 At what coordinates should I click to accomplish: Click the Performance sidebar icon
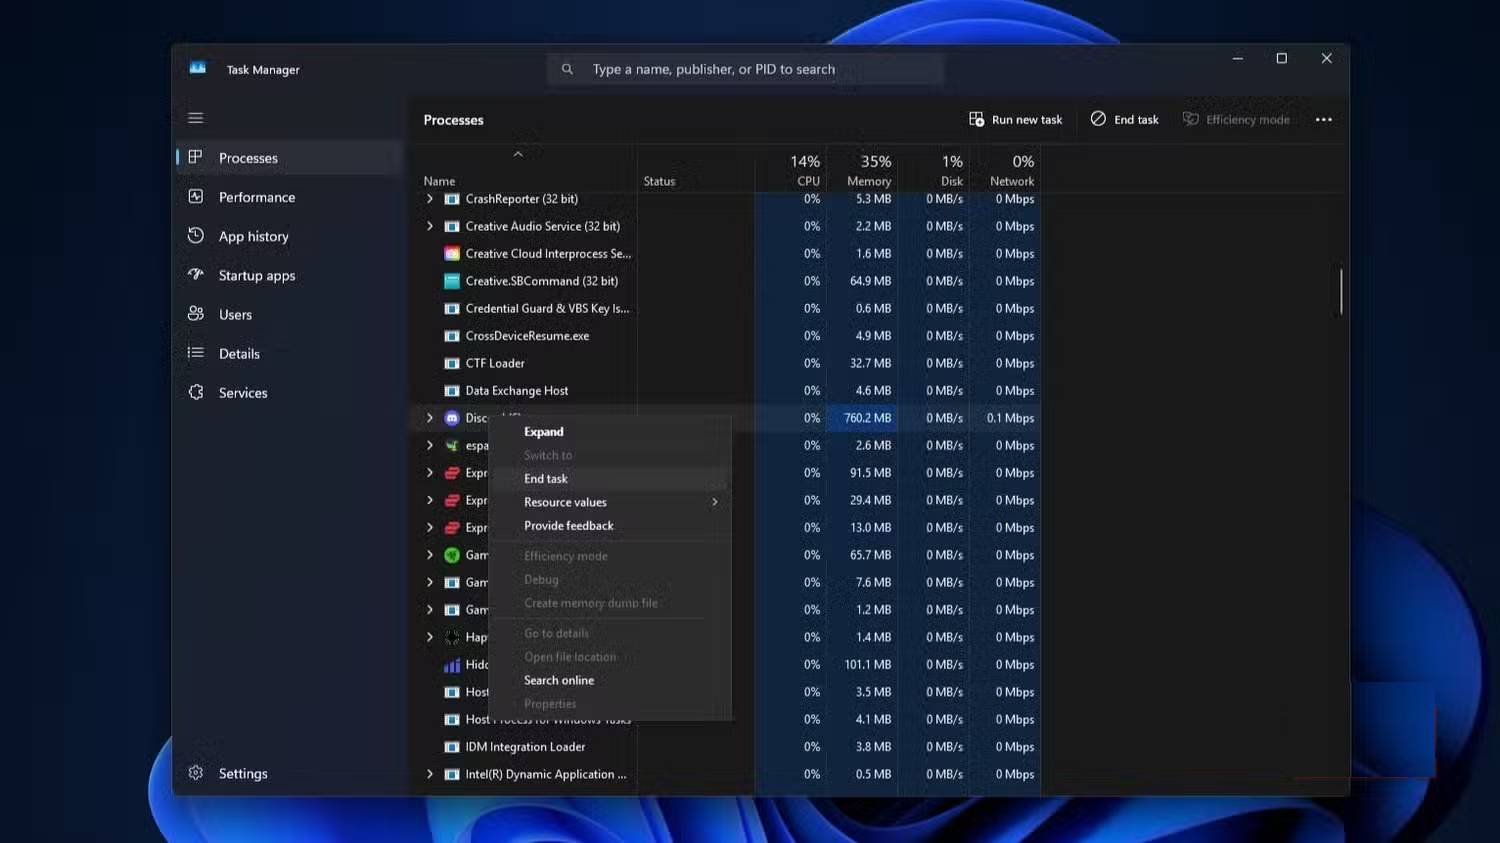(x=196, y=197)
